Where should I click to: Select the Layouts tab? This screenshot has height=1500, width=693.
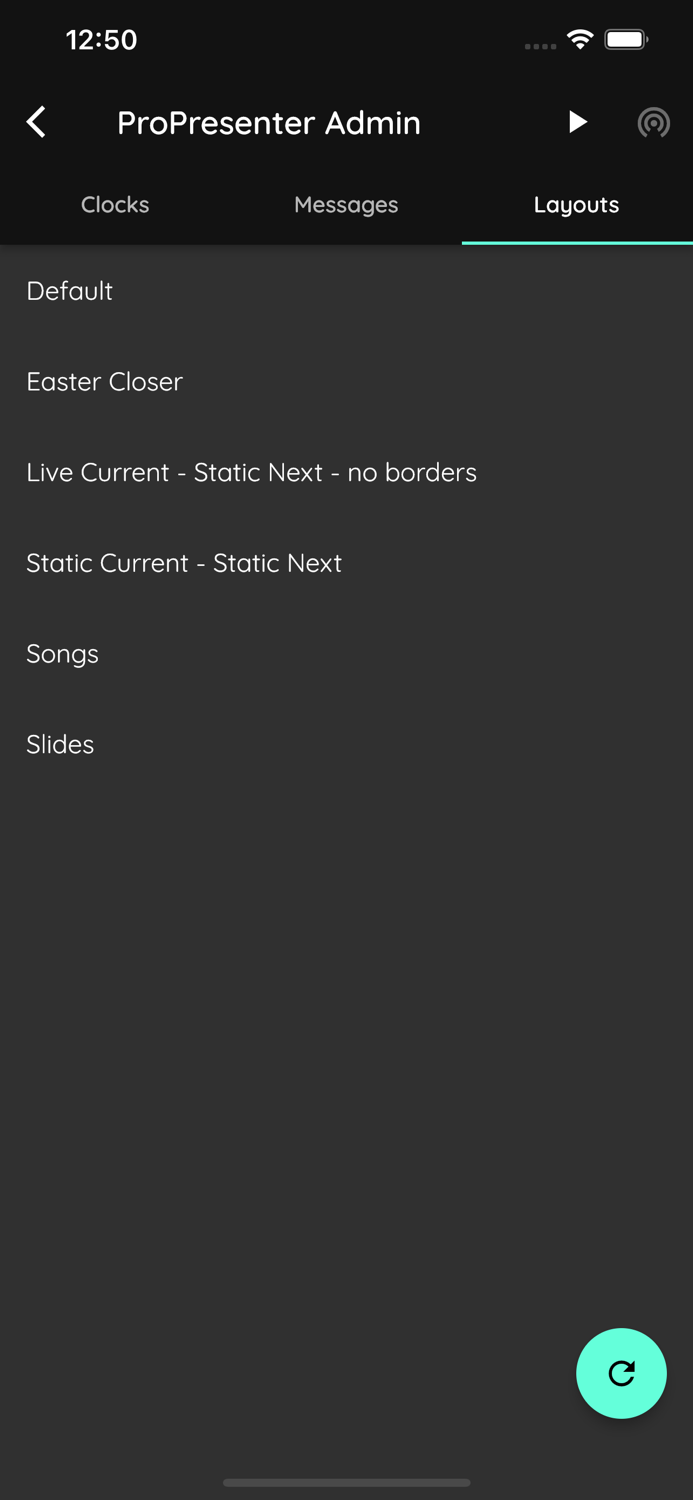click(577, 205)
